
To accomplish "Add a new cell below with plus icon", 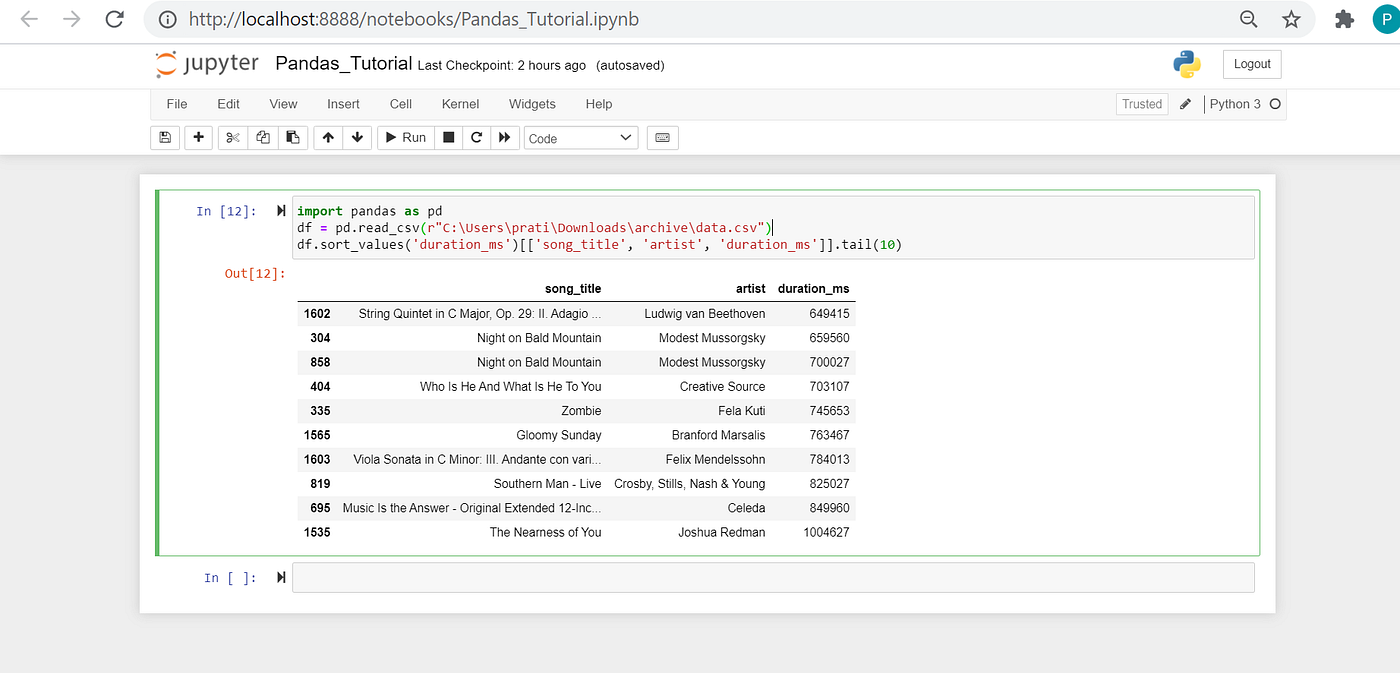I will pos(198,137).
